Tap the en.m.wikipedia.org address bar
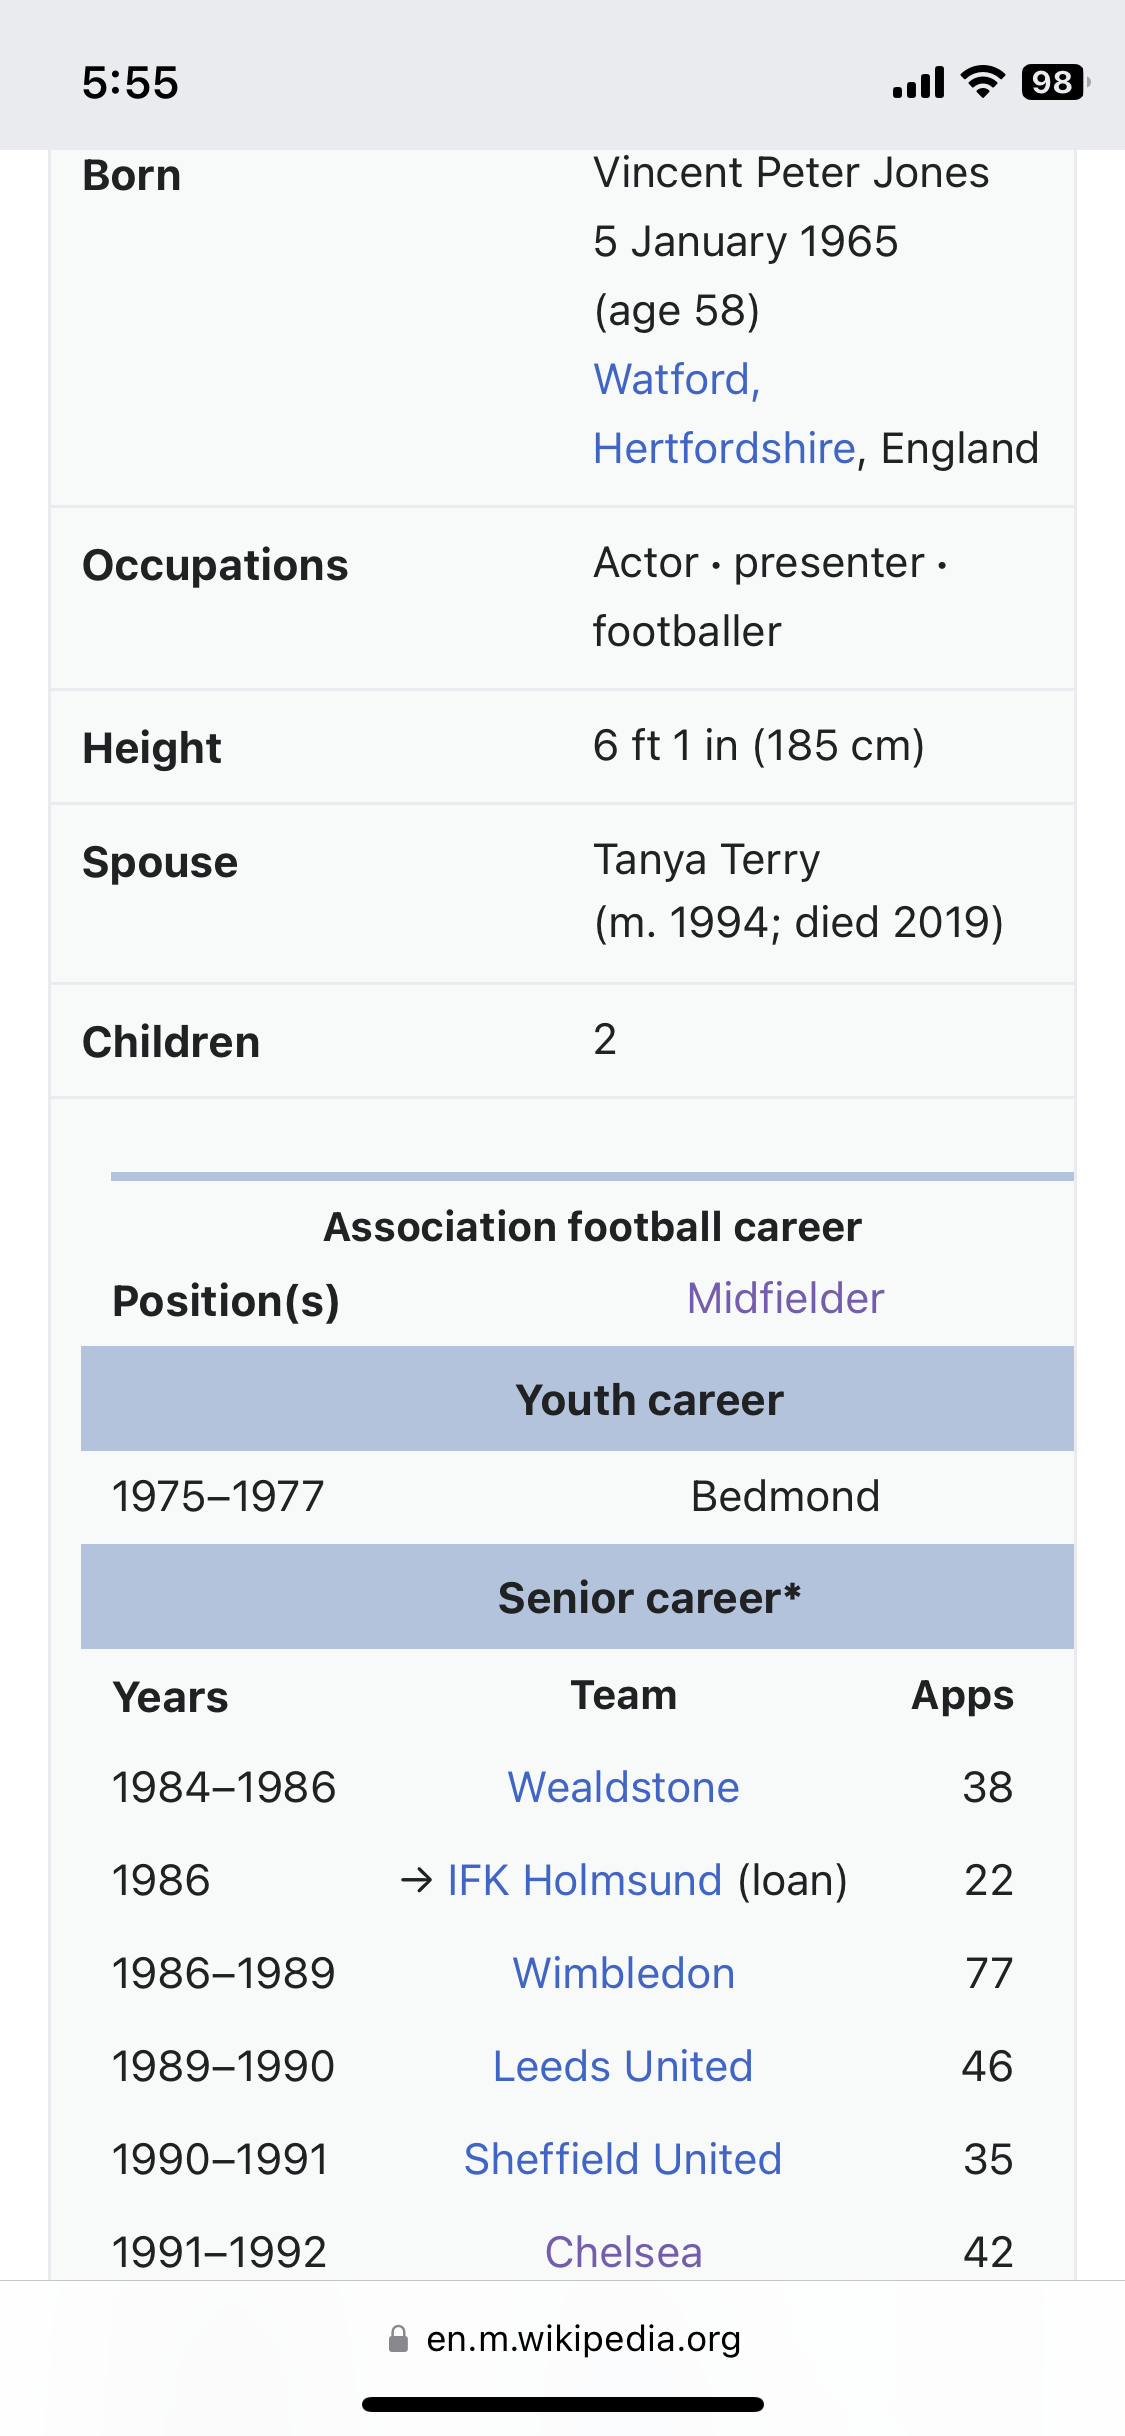1125x2436 pixels. click(563, 2338)
